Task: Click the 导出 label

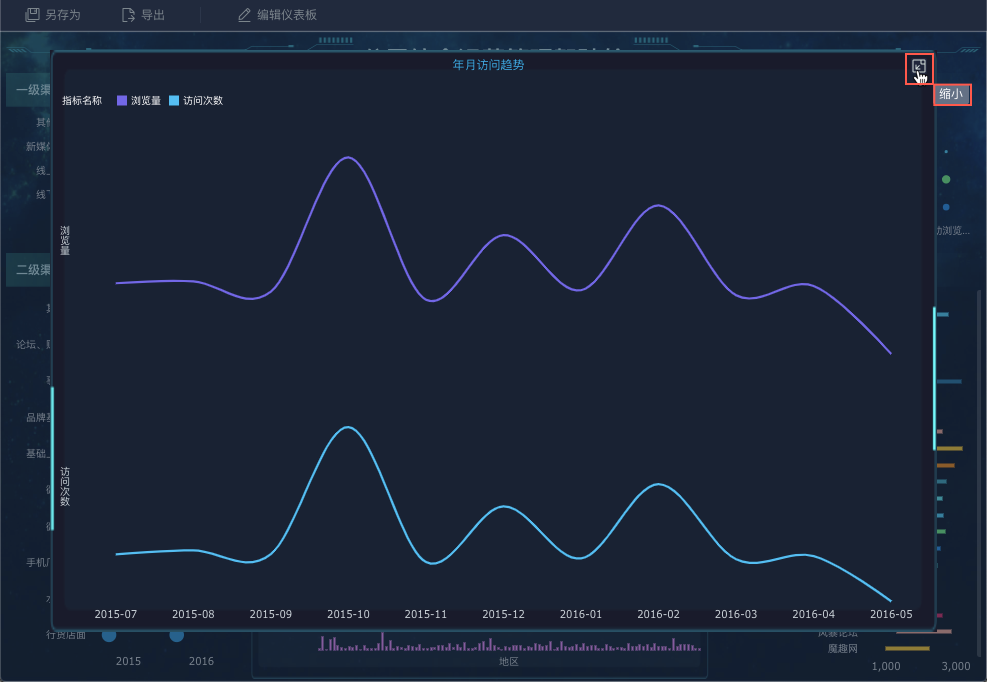Action: (x=153, y=14)
